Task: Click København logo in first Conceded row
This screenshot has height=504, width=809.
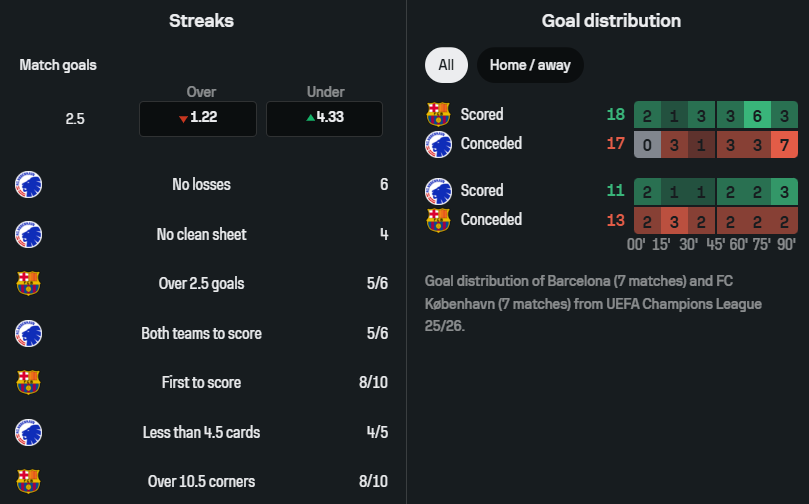Action: coord(438,143)
